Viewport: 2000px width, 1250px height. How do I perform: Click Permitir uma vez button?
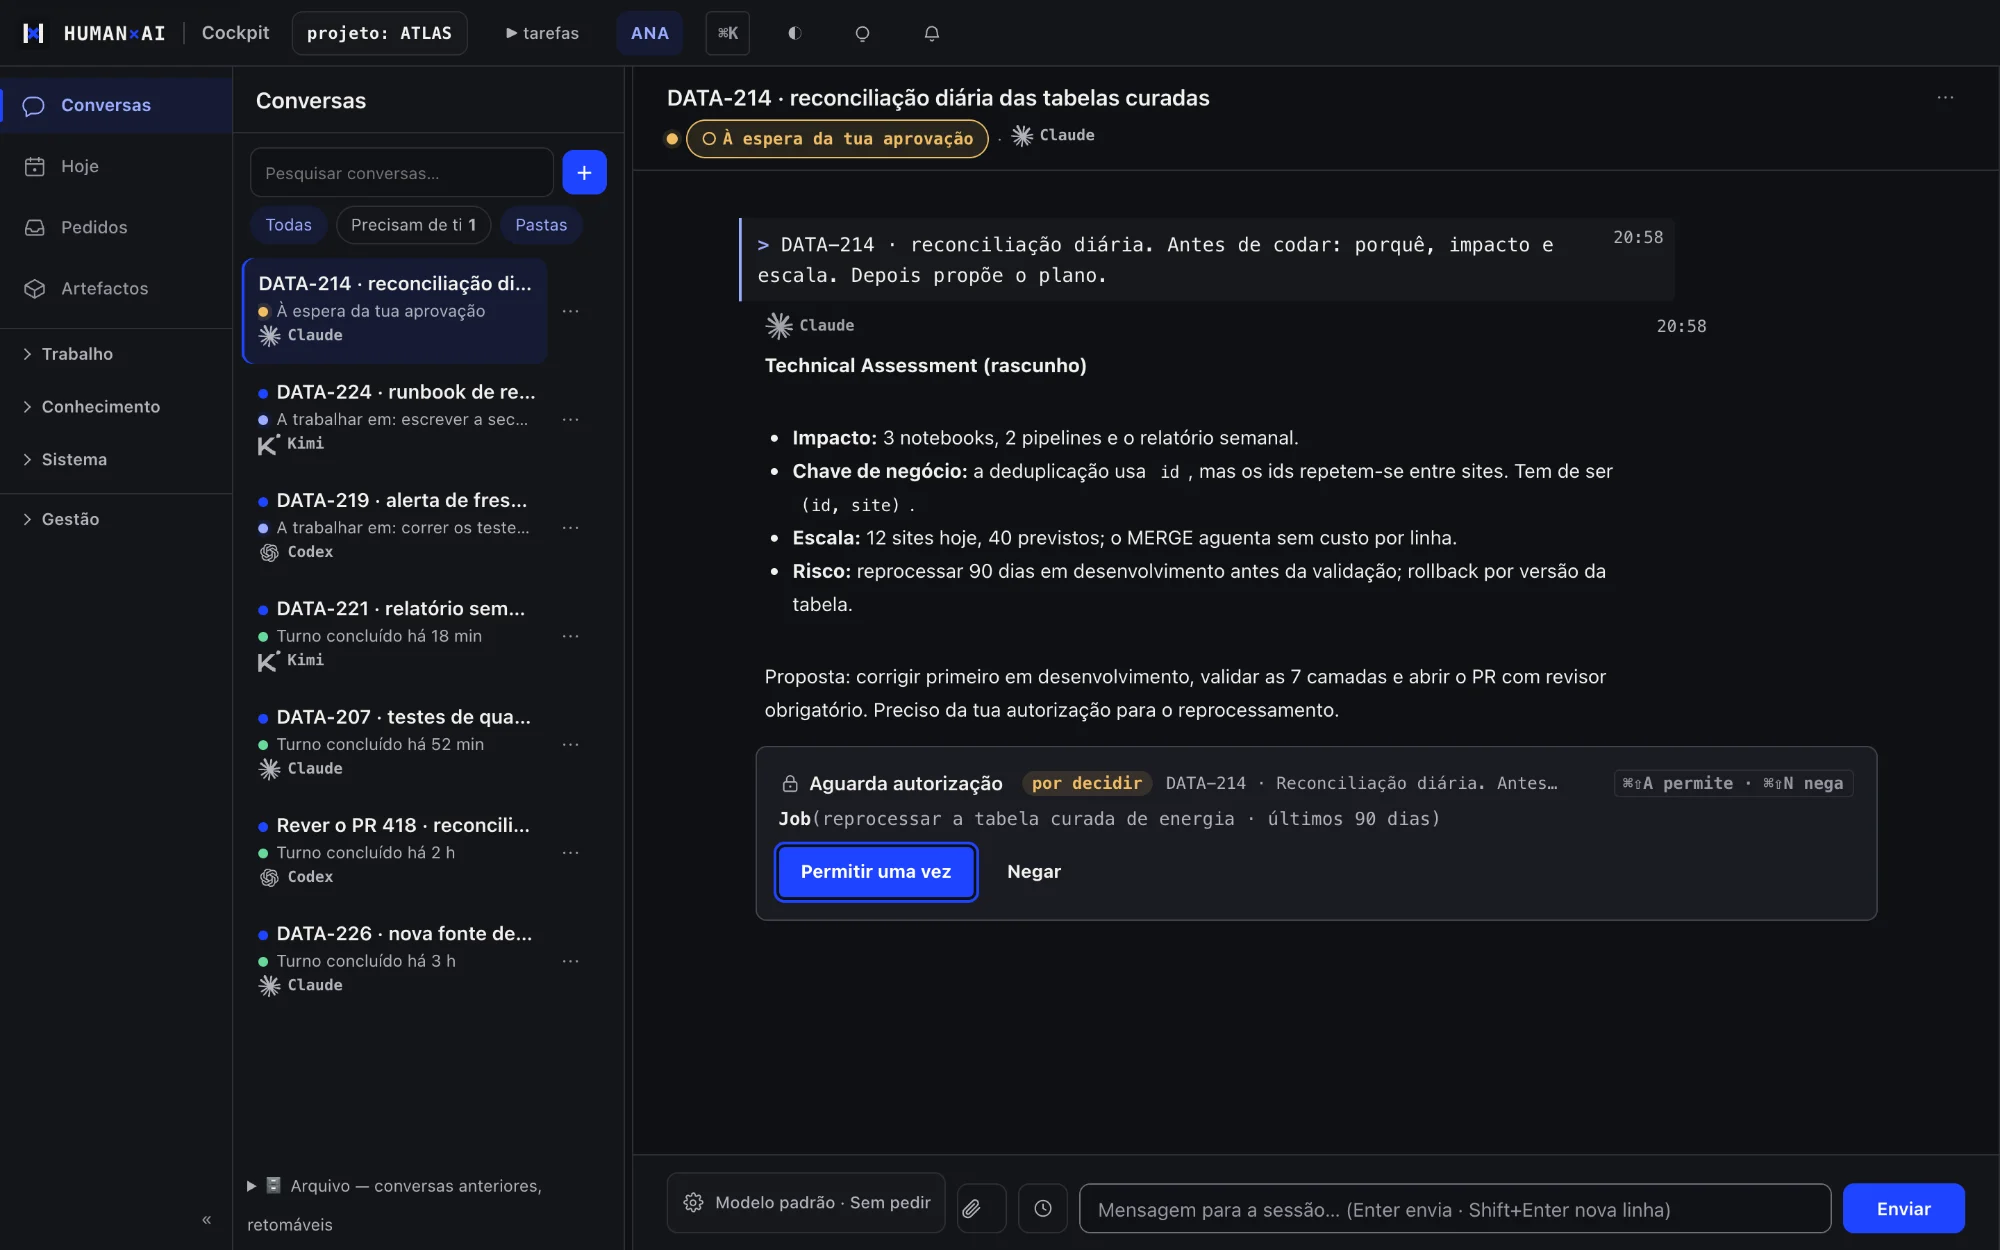(876, 872)
